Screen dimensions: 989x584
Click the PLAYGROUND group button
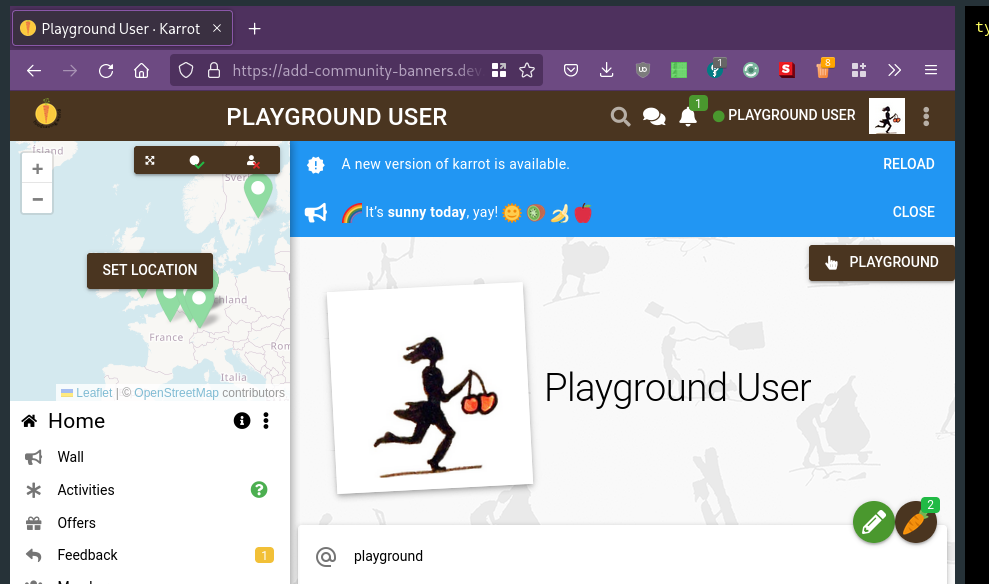tap(882, 262)
